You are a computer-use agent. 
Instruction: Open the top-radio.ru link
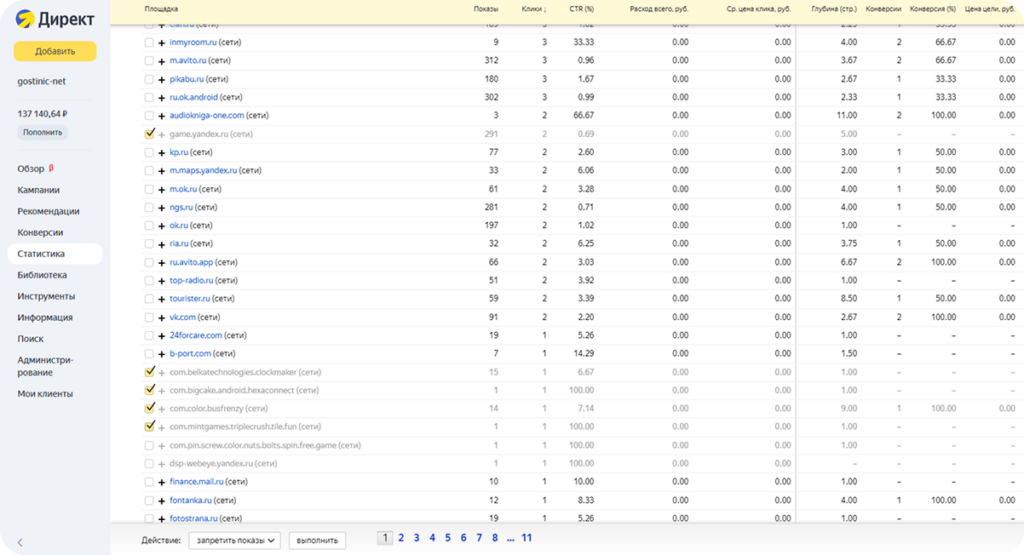pos(191,280)
